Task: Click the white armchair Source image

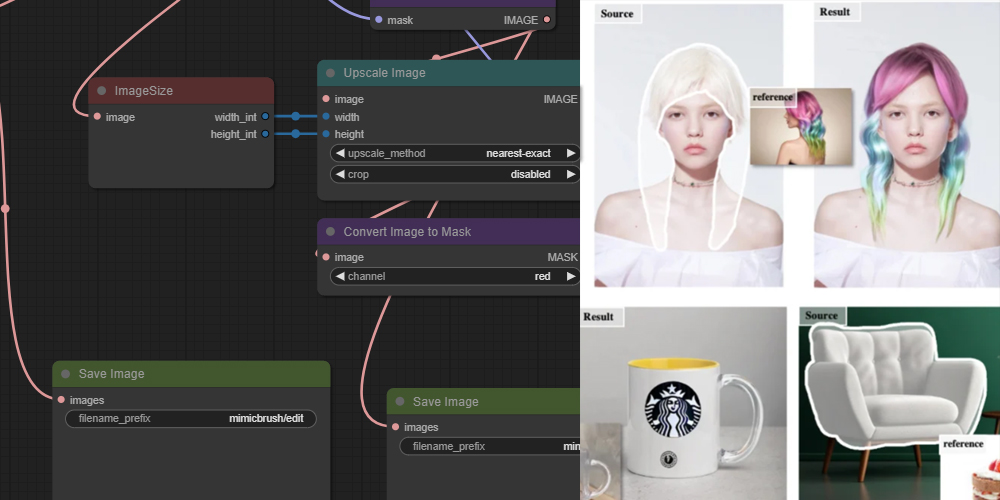Action: tap(899, 403)
